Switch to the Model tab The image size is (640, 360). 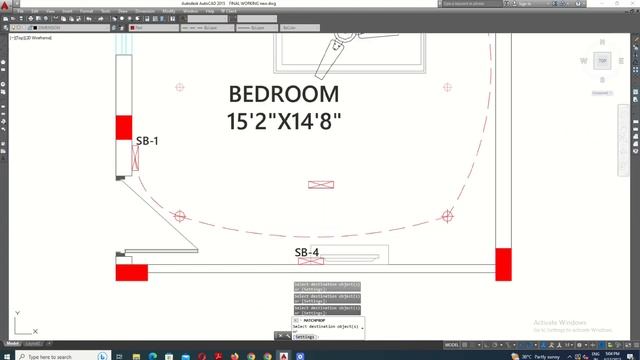[13, 344]
